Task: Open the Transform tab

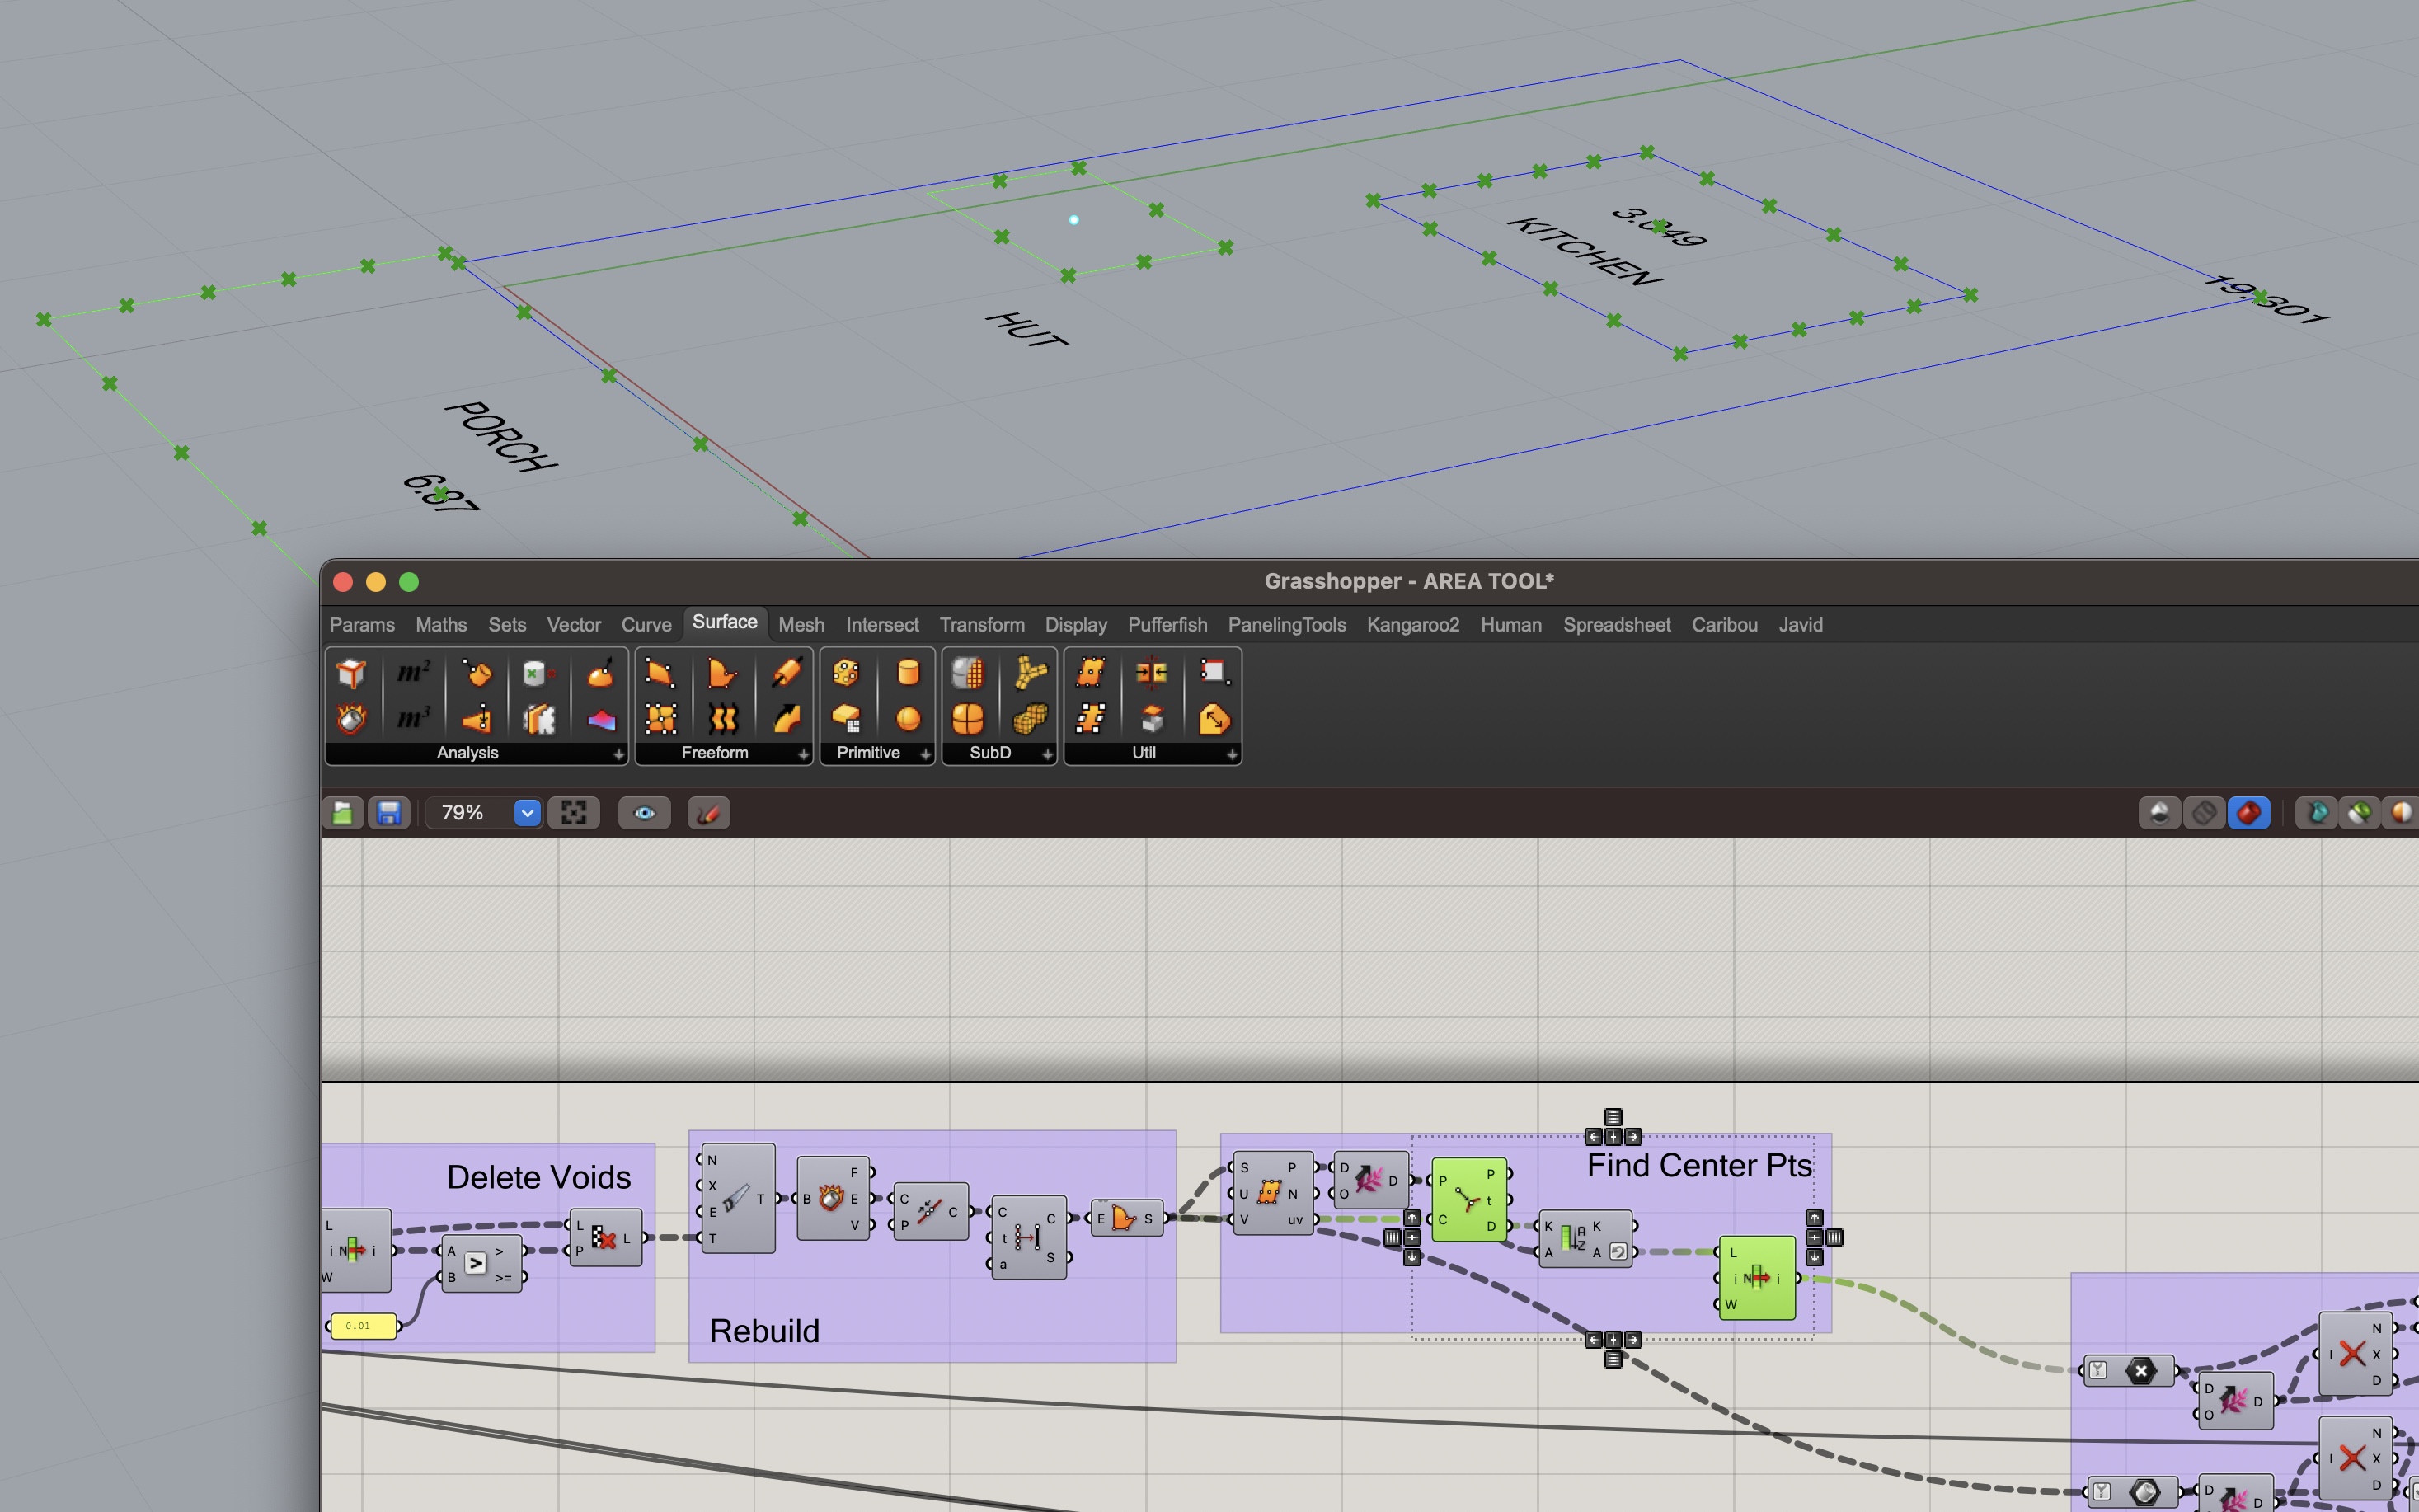Action: click(981, 625)
